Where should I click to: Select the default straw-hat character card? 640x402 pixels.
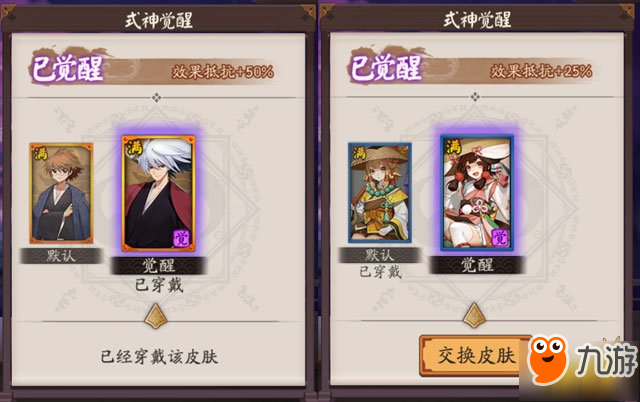point(380,193)
